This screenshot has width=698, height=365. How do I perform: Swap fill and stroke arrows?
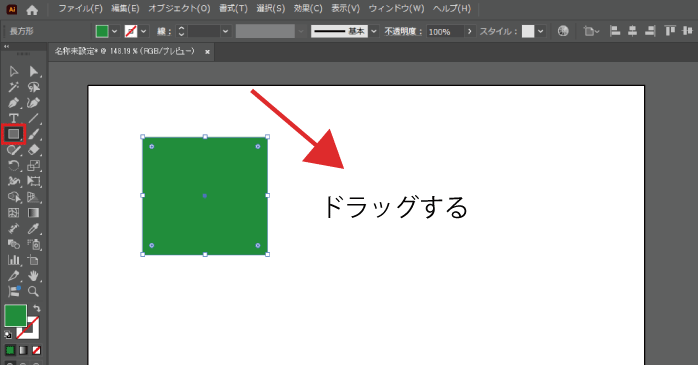click(x=37, y=308)
